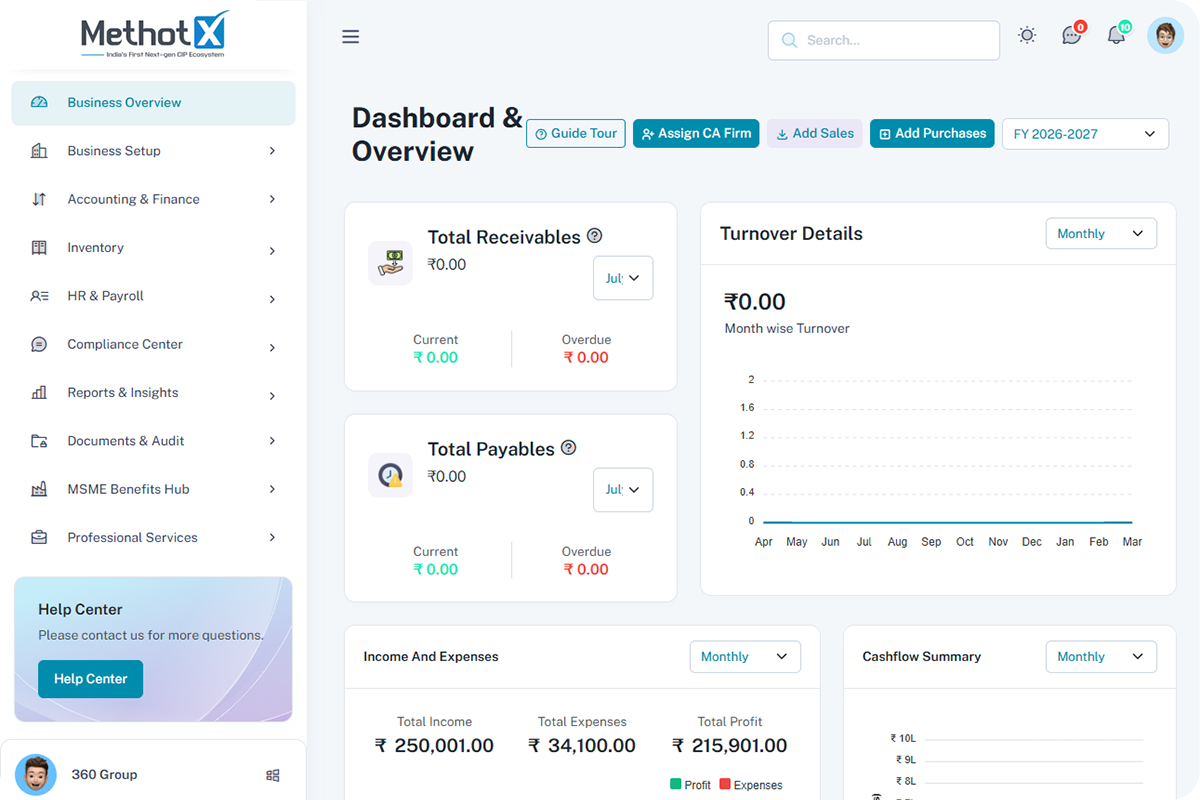Image resolution: width=1200 pixels, height=800 pixels.
Task: Expand Professional Services chevron
Action: click(272, 537)
